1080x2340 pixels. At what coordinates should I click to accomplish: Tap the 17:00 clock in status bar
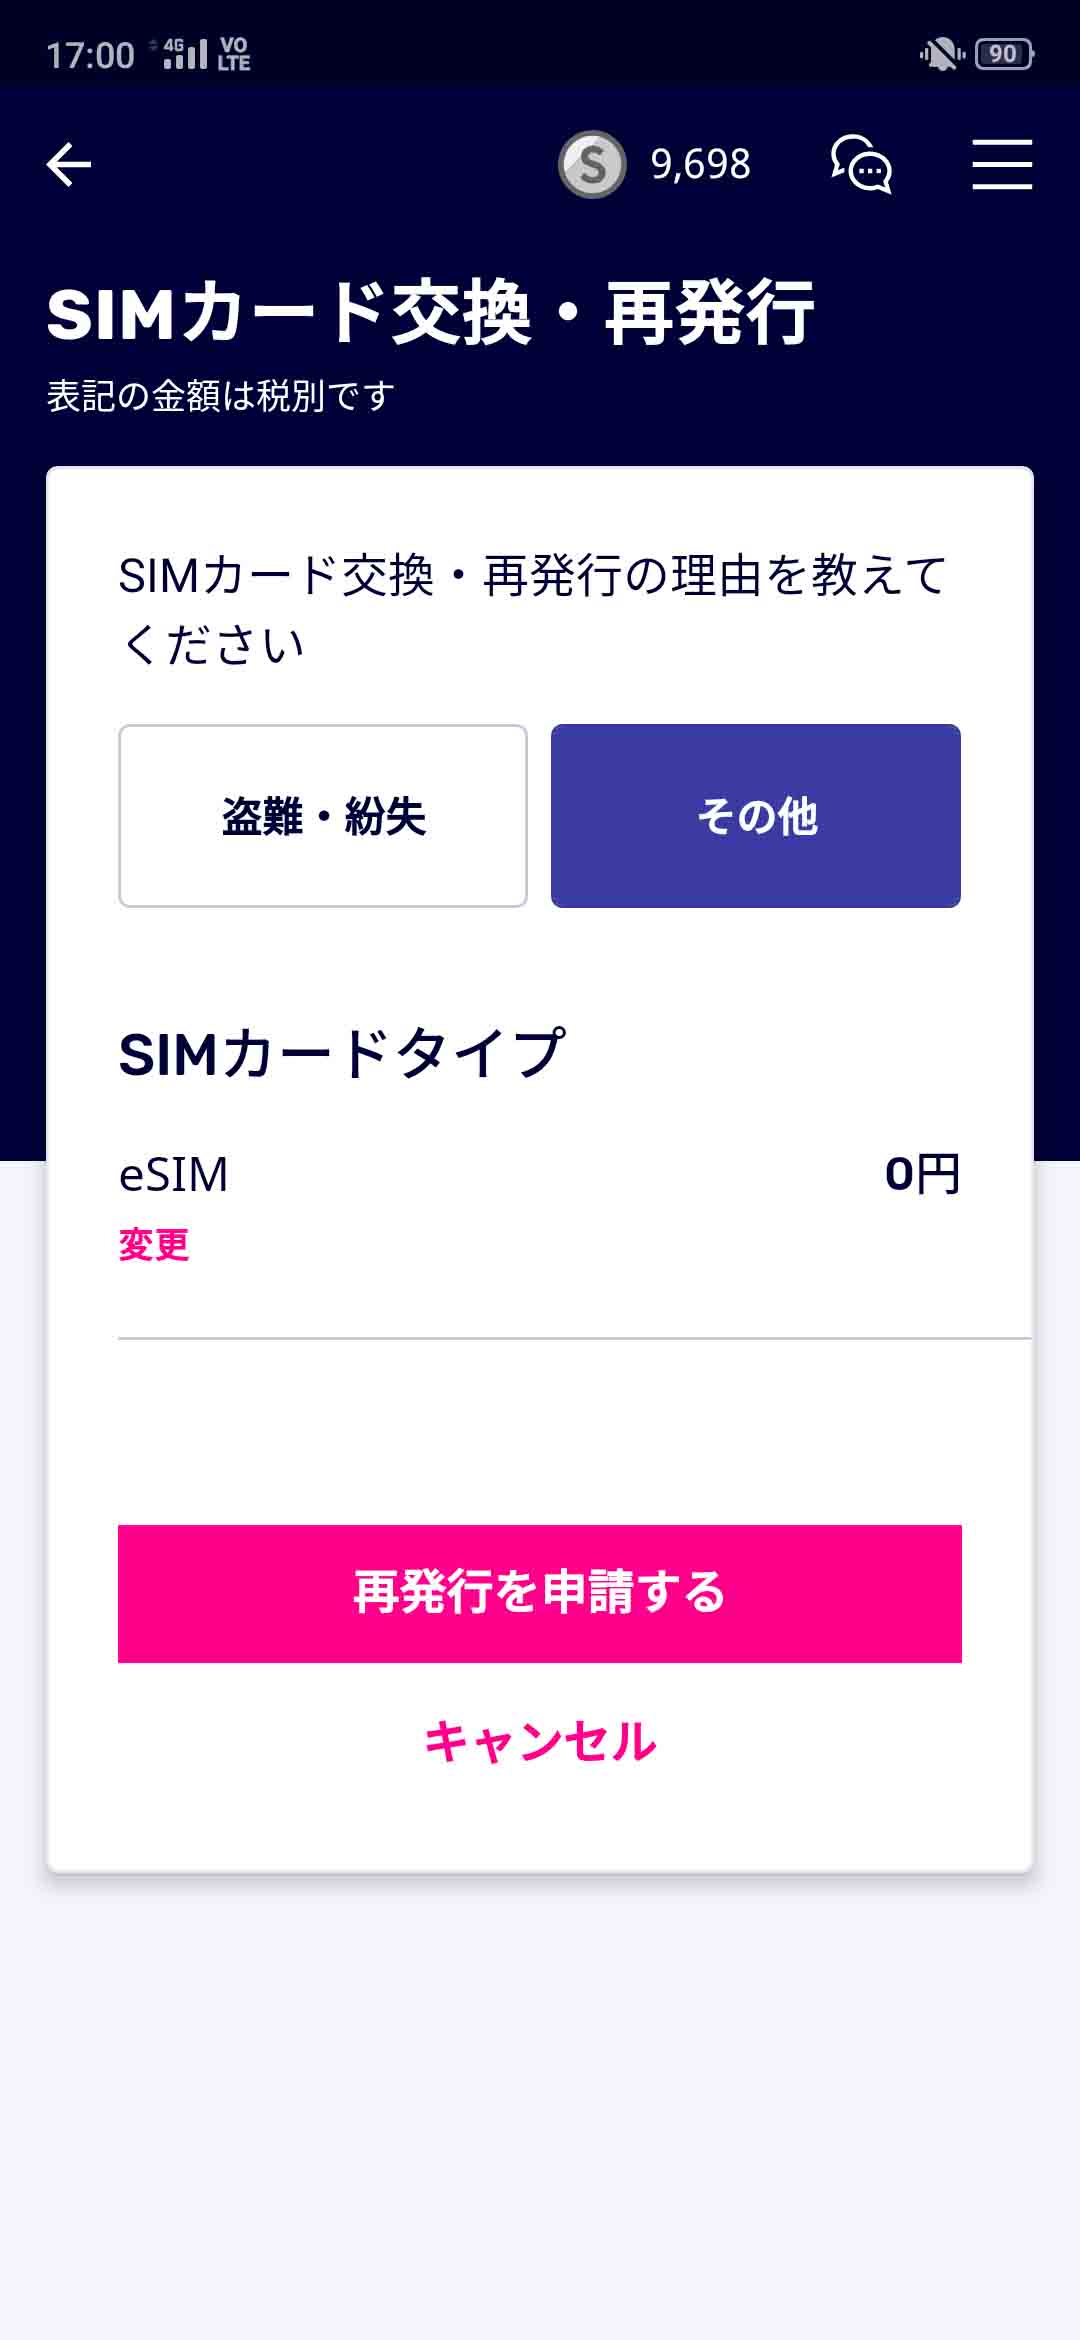click(90, 55)
